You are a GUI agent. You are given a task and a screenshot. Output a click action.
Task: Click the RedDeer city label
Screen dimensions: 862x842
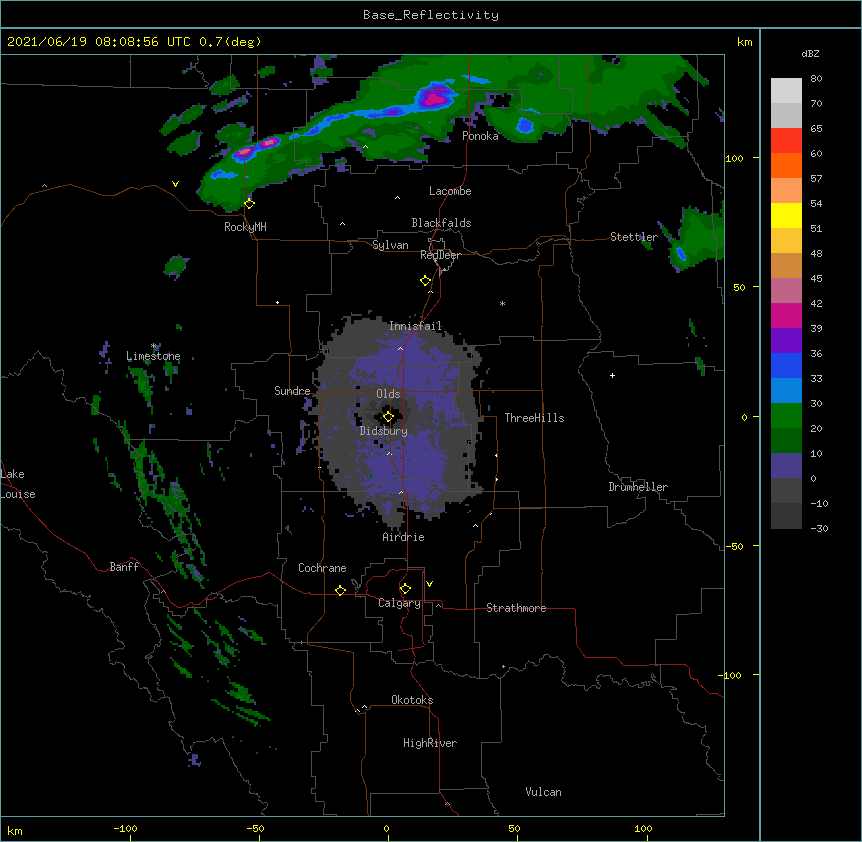pos(440,255)
